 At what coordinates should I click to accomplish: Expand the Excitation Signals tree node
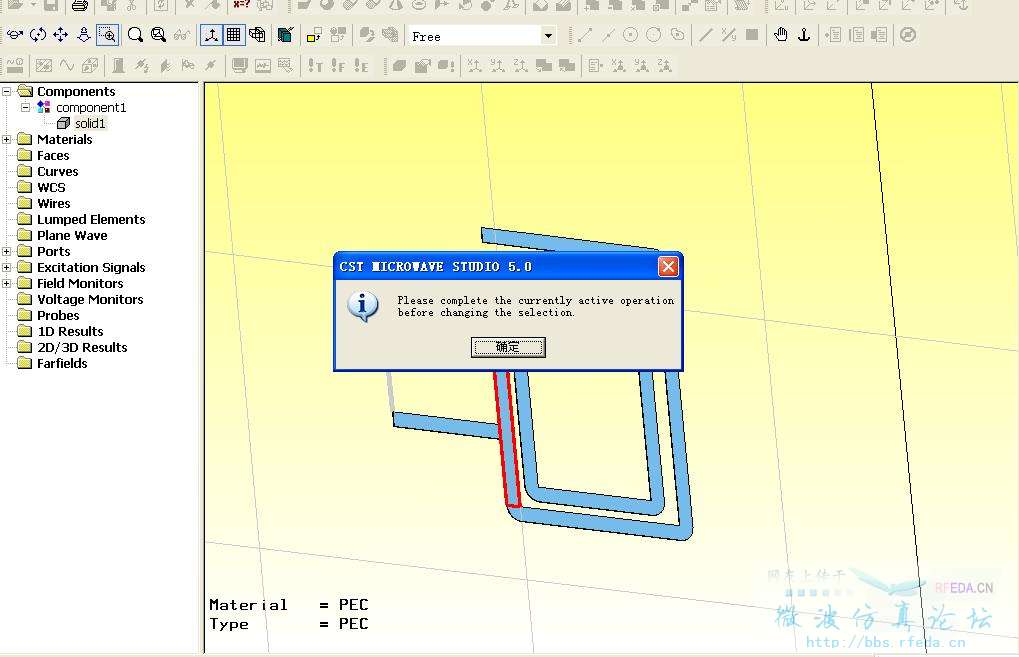click(x=6, y=267)
